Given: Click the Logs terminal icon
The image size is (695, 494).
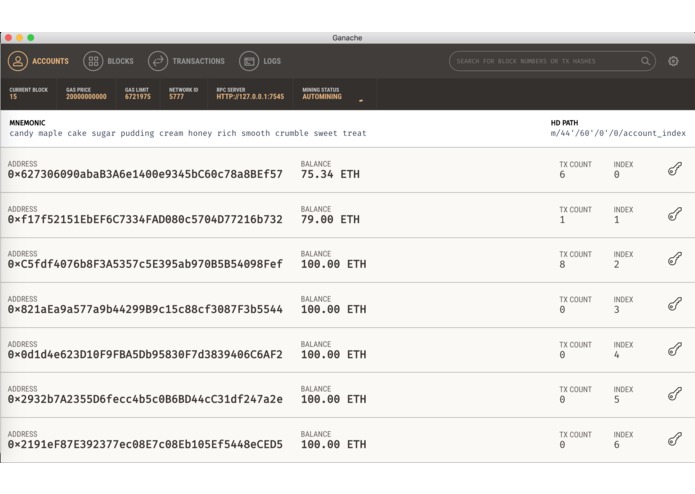Looking at the screenshot, I should (249, 61).
